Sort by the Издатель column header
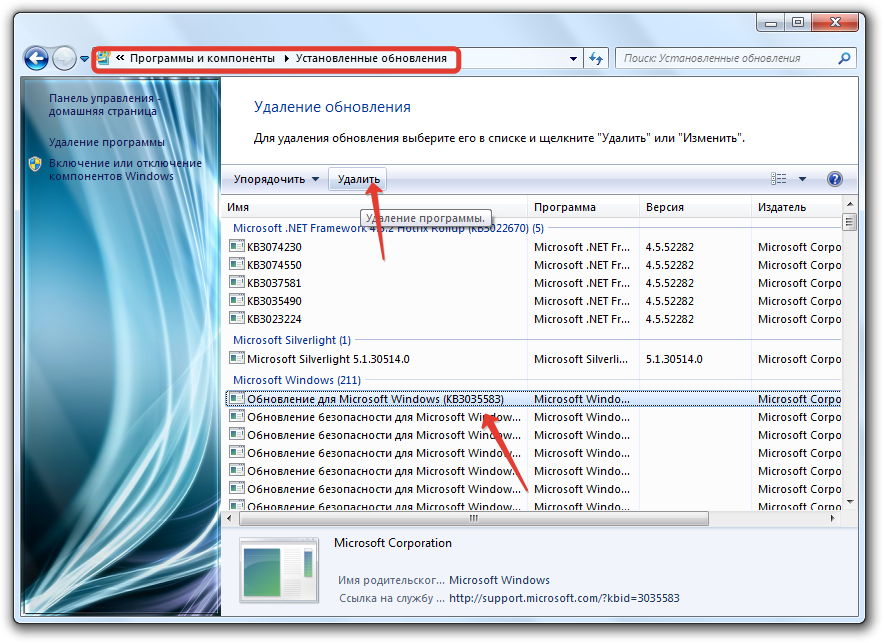The width and height of the screenshot is (884, 643). 782,207
